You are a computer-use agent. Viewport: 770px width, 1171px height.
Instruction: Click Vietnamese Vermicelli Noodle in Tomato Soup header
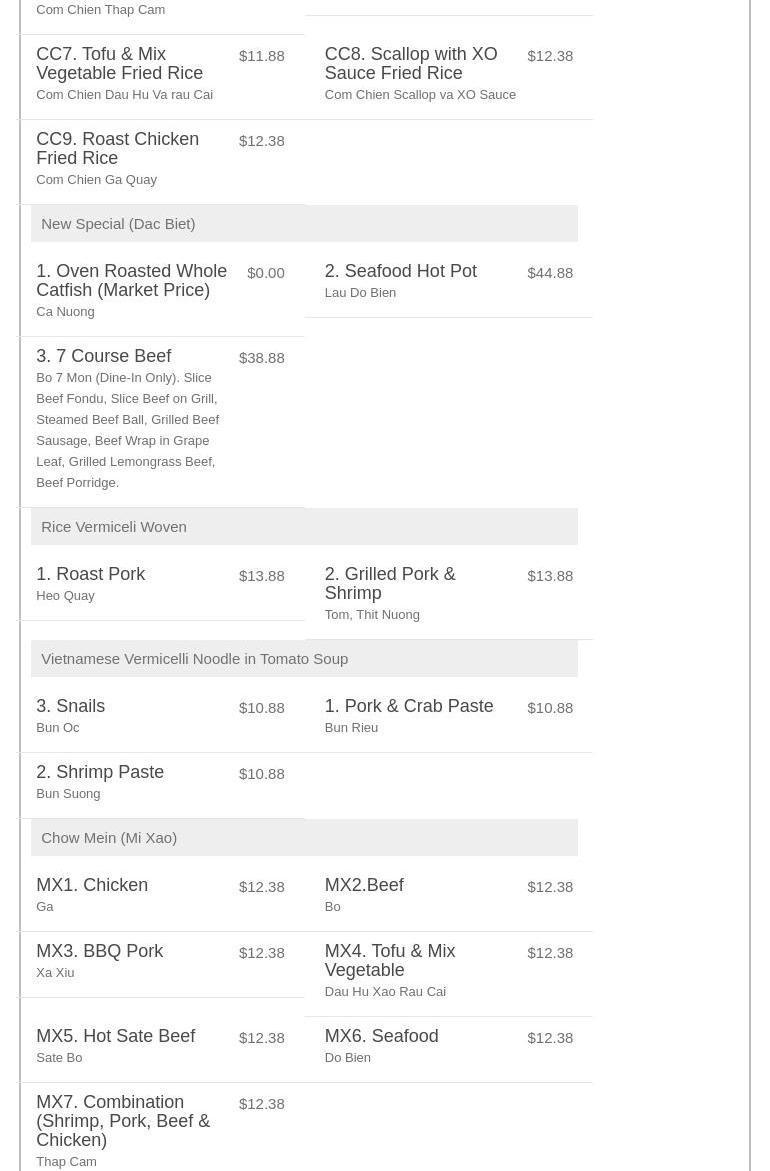(x=194, y=659)
